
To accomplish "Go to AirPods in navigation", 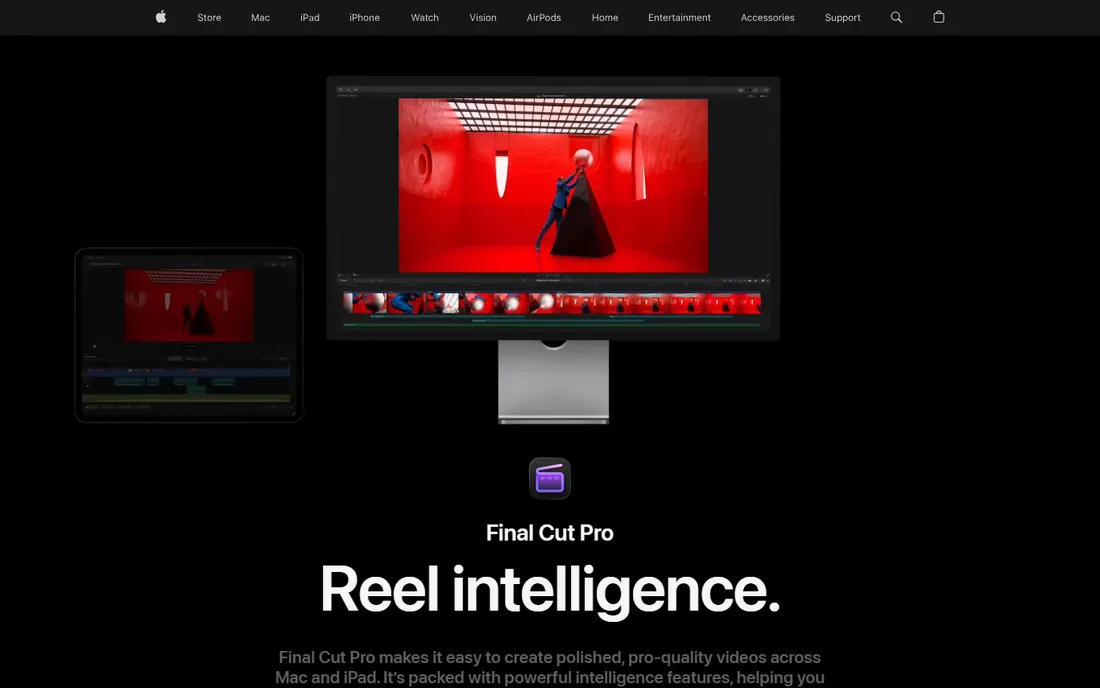I will click(544, 18).
